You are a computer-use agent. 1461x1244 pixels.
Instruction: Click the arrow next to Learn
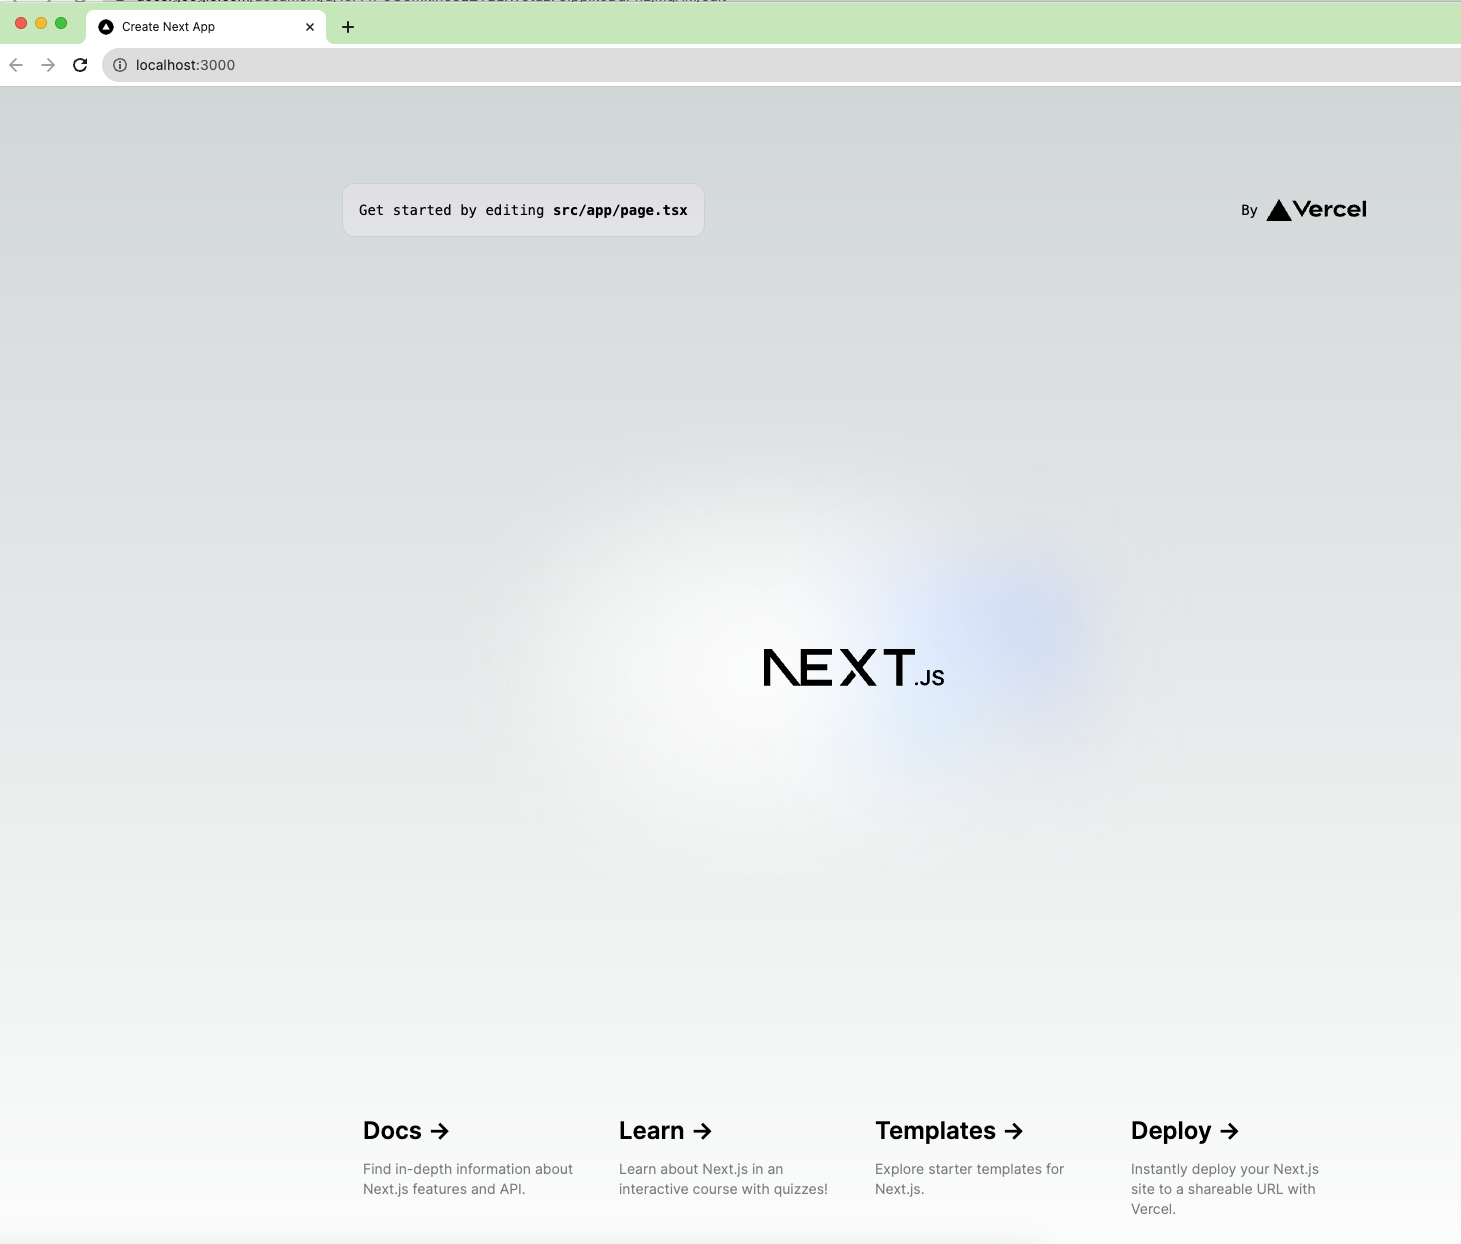tap(702, 1131)
